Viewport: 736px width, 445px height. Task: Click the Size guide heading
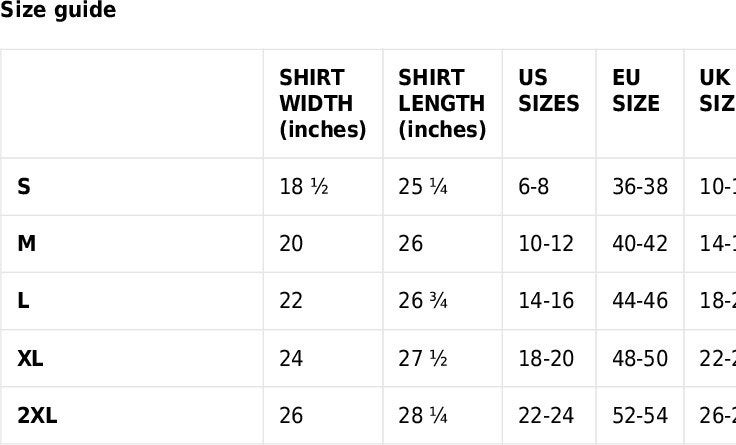point(58,9)
